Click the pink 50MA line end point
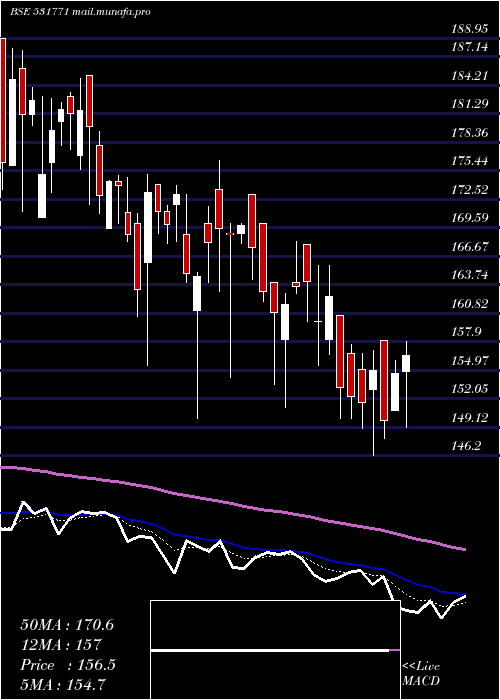The image size is (500, 700). pos(464,549)
